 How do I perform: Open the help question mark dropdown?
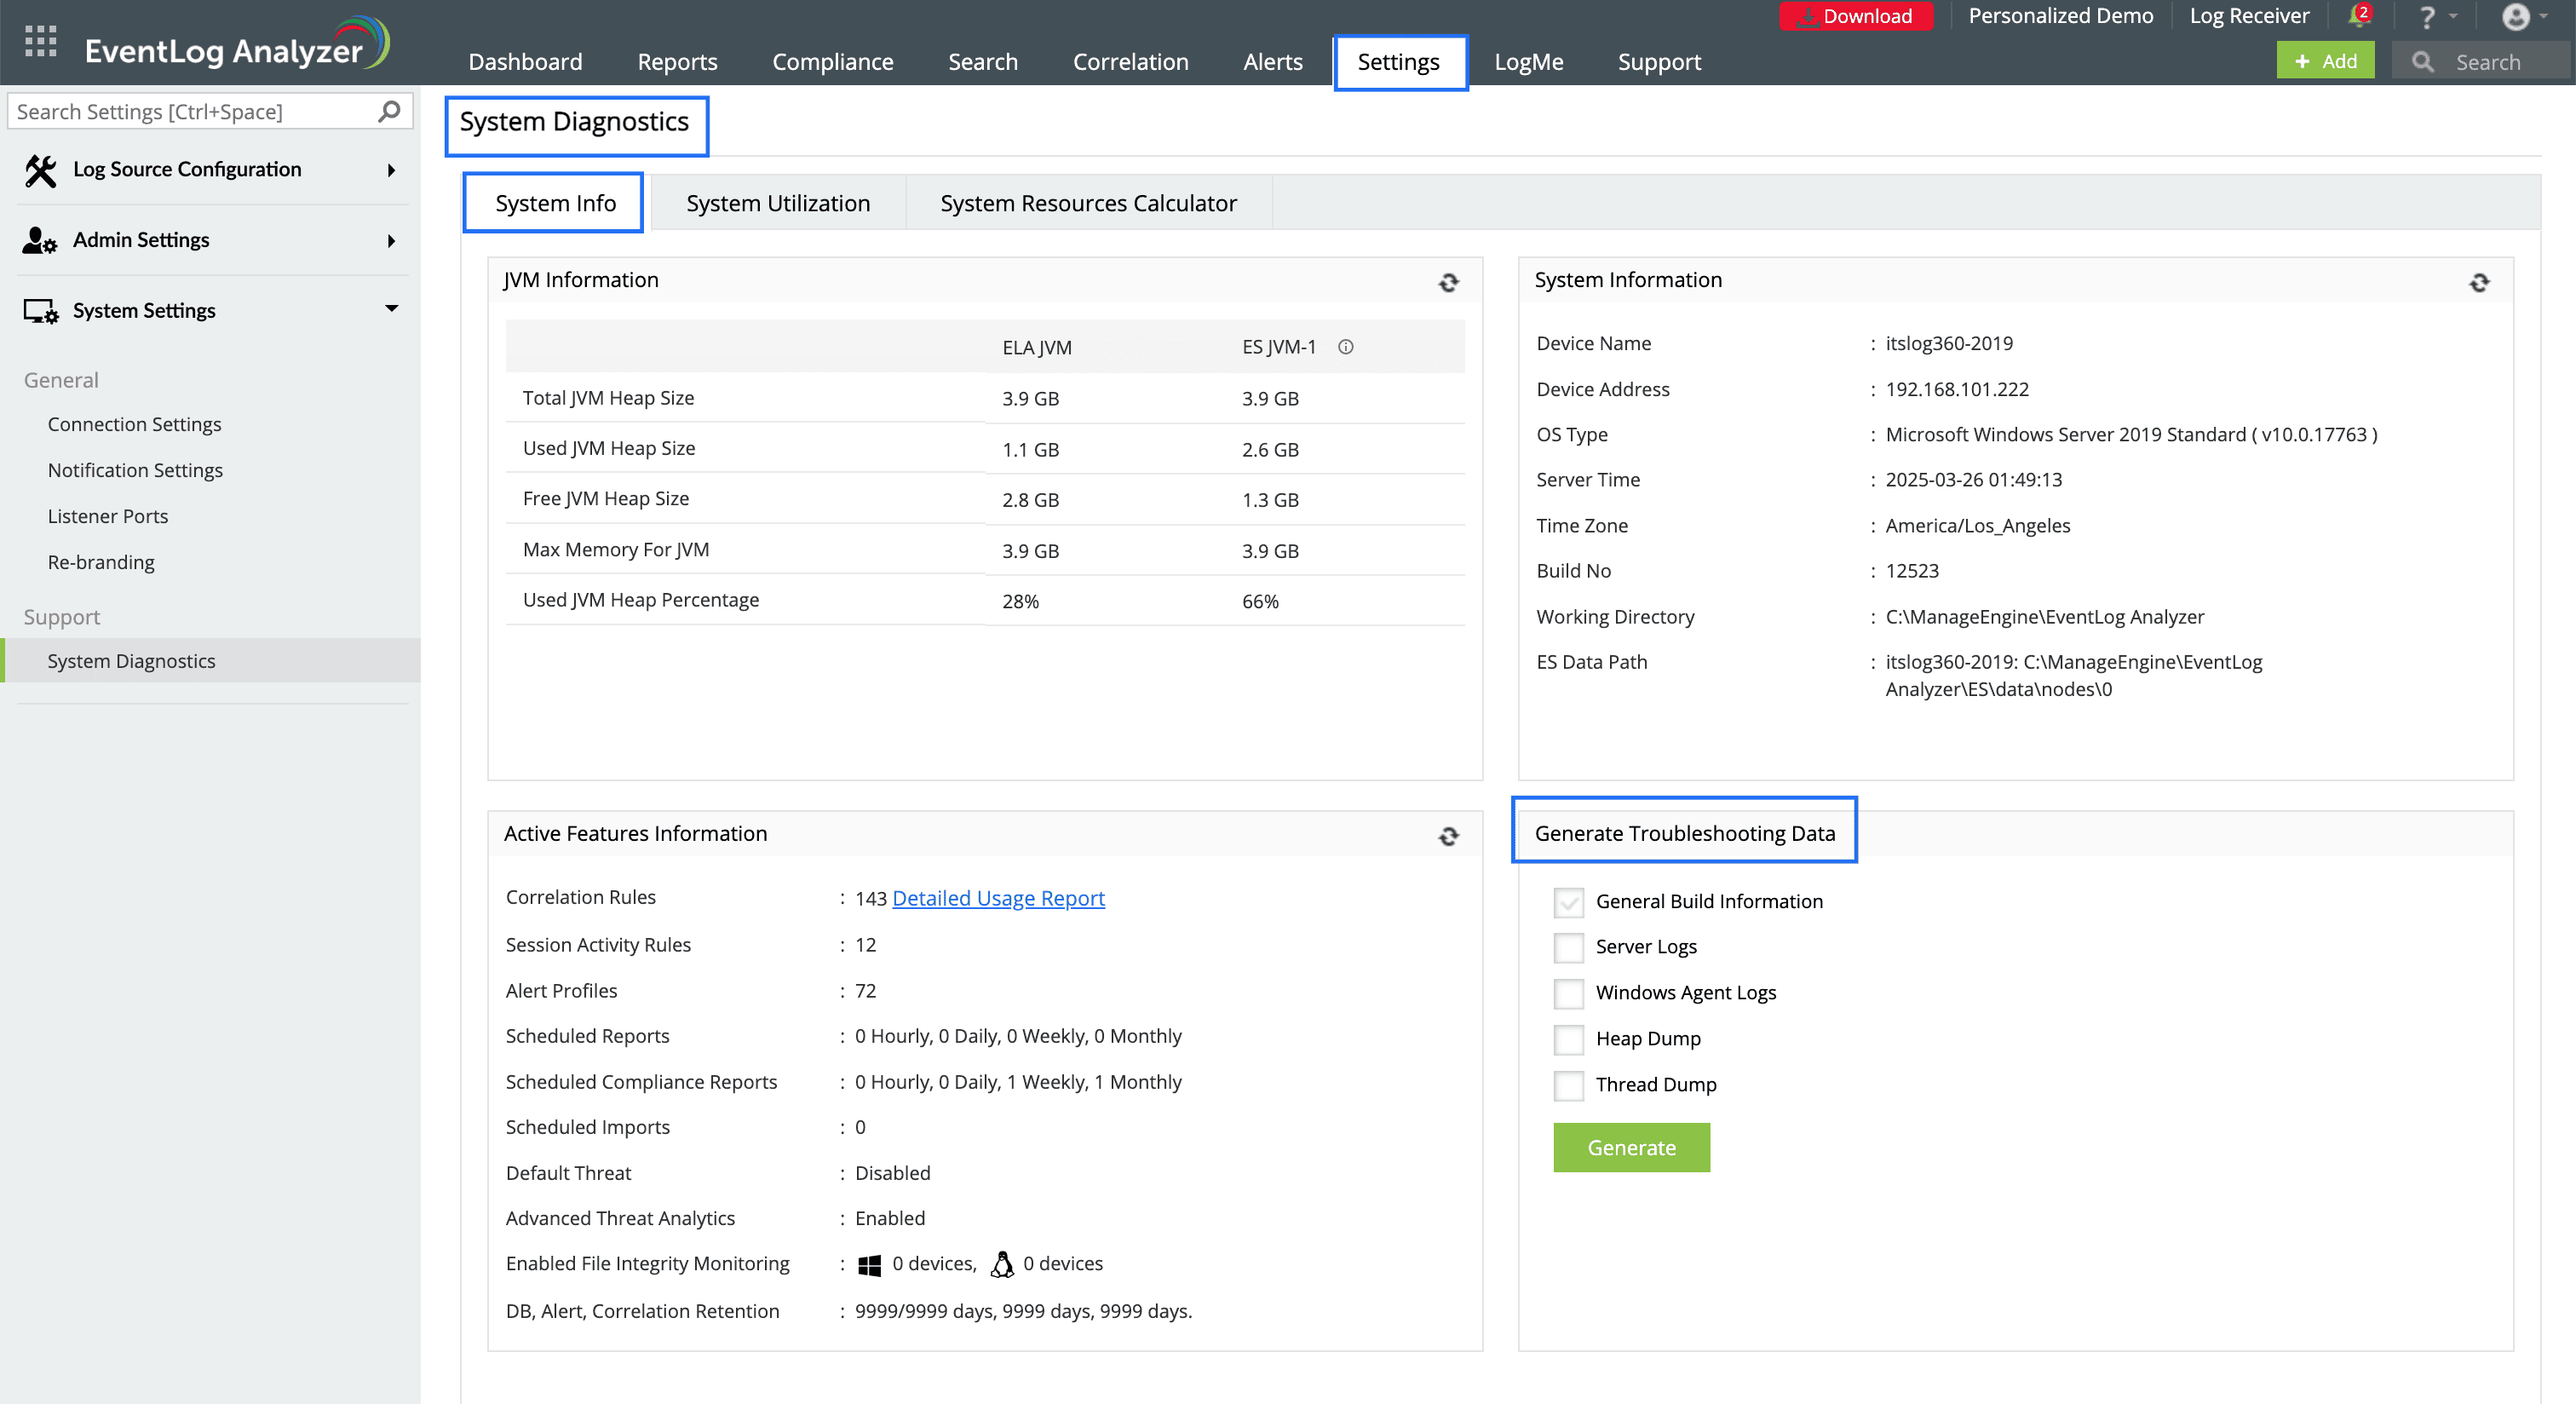2427,17
